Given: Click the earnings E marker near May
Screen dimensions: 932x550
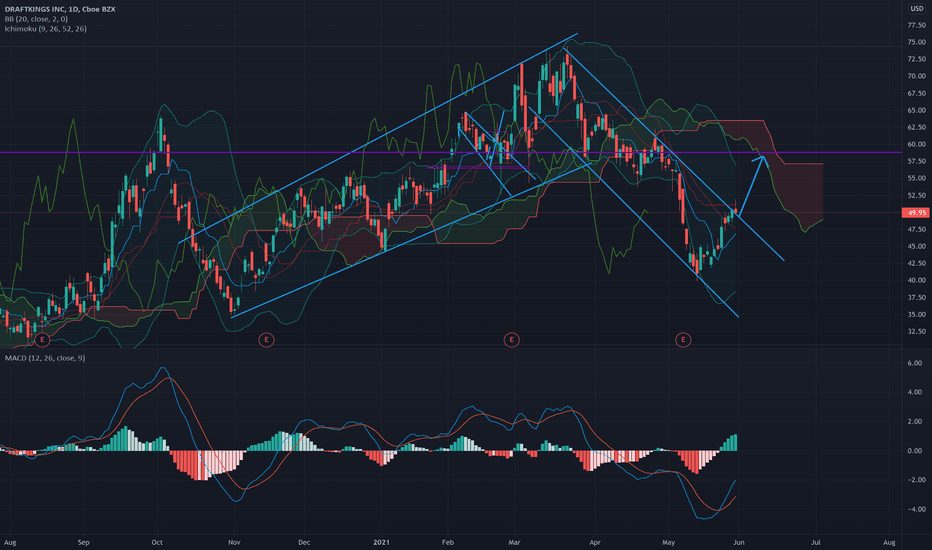Looking at the screenshot, I should 683,340.
